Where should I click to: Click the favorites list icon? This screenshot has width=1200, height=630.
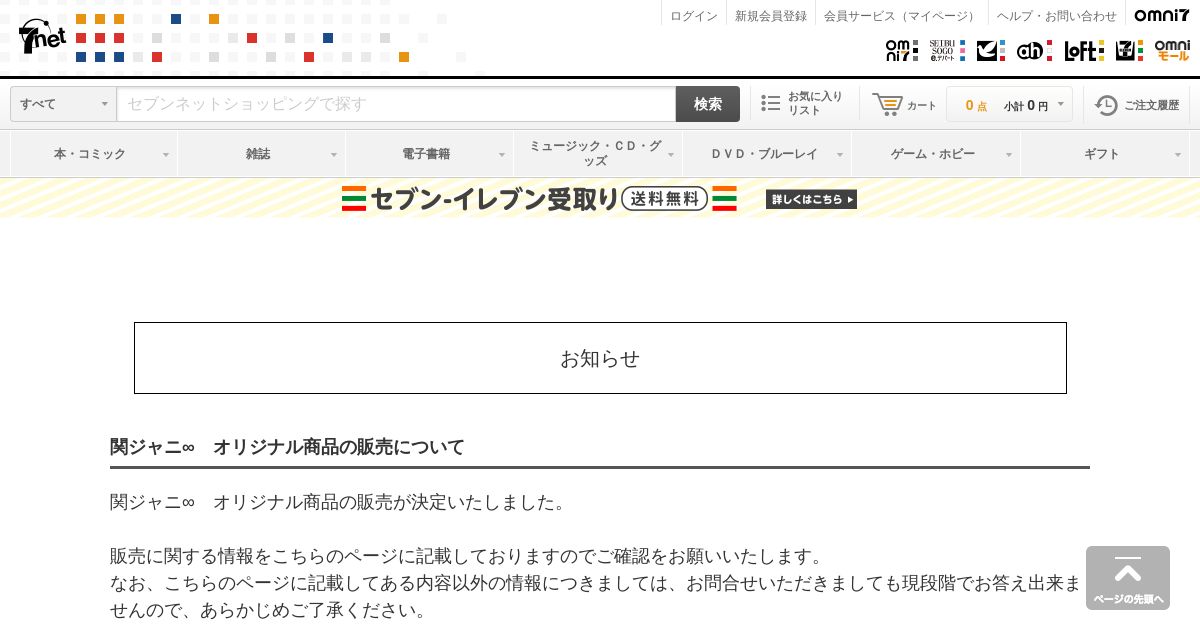770,103
